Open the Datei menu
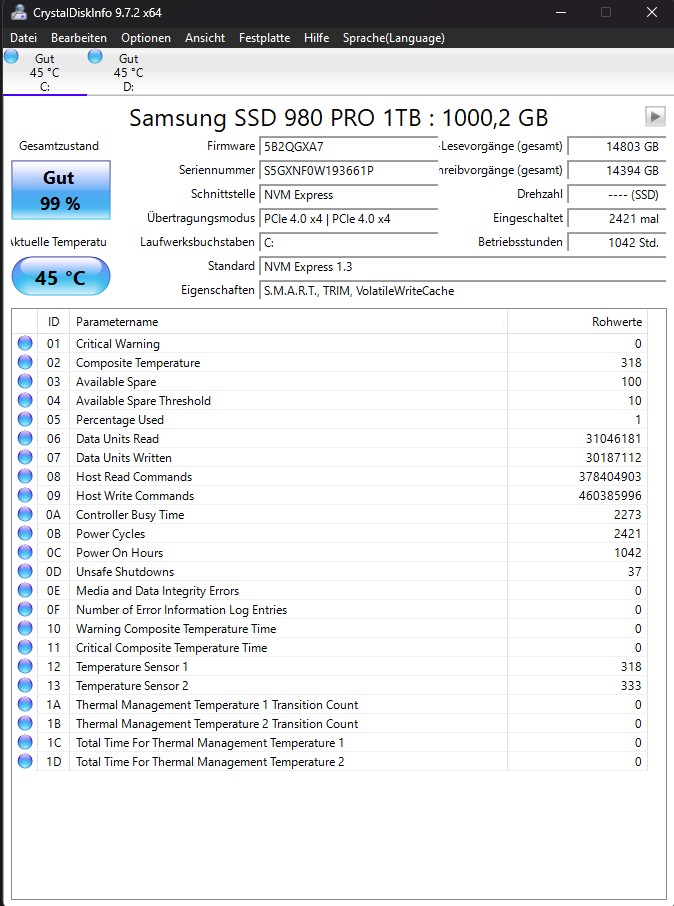The height and width of the screenshot is (906, 674). pos(23,38)
